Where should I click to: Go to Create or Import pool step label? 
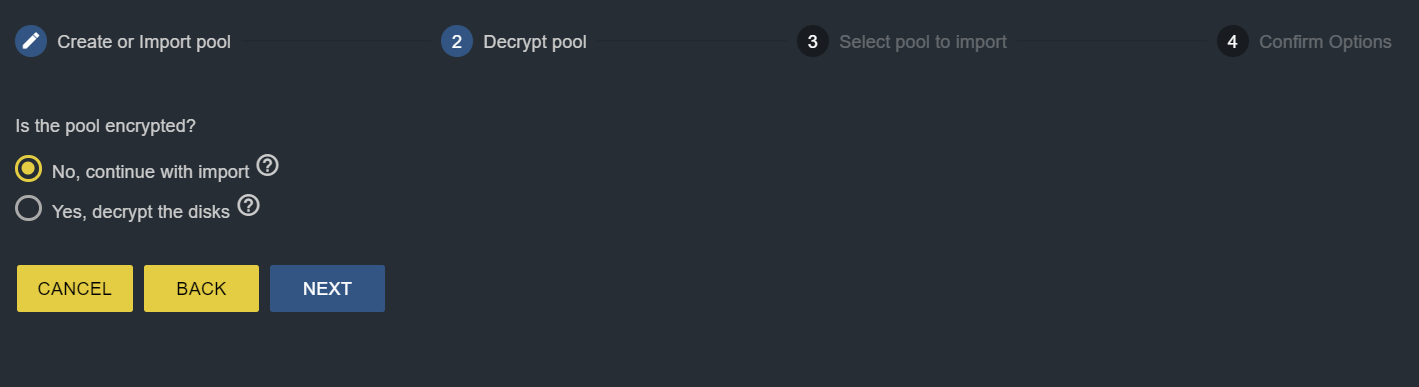click(144, 42)
